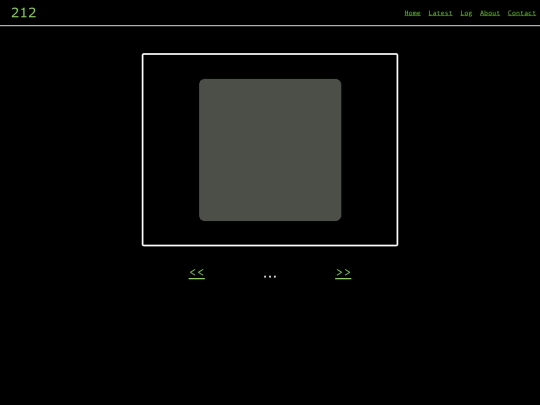
Task: Open the Contact link
Action: (x=521, y=13)
